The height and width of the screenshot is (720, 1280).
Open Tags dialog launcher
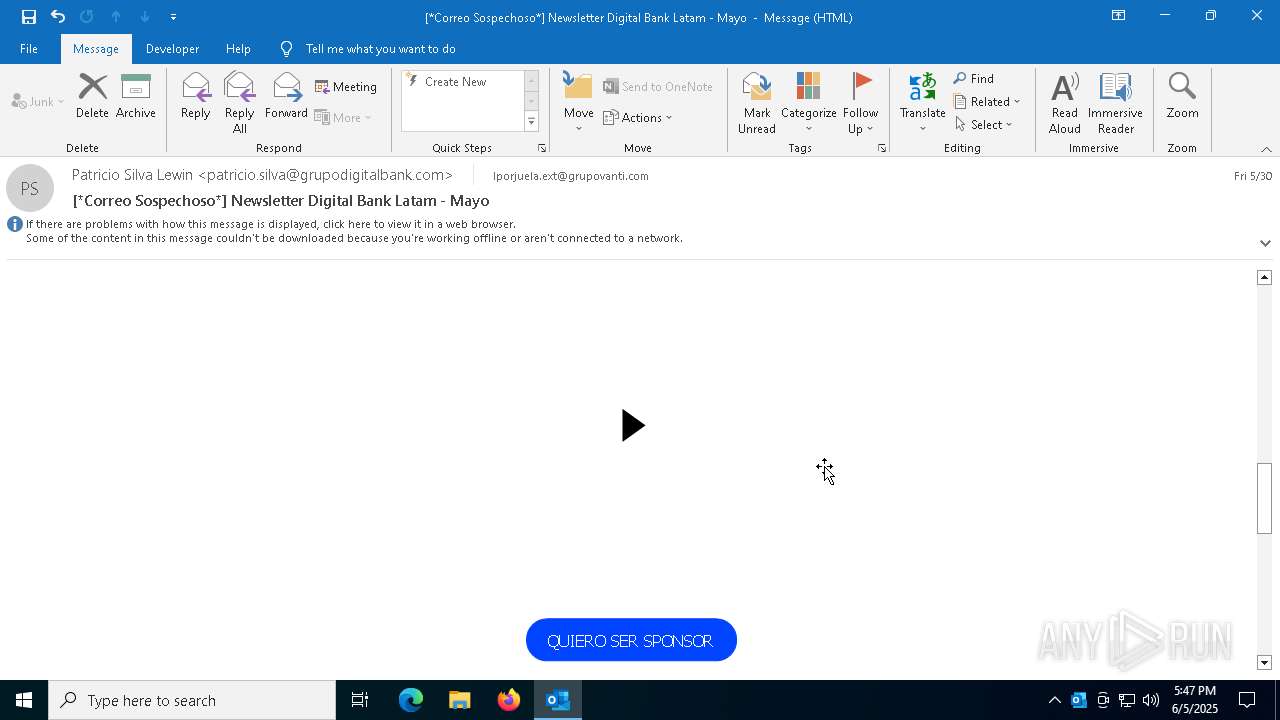coord(882,148)
